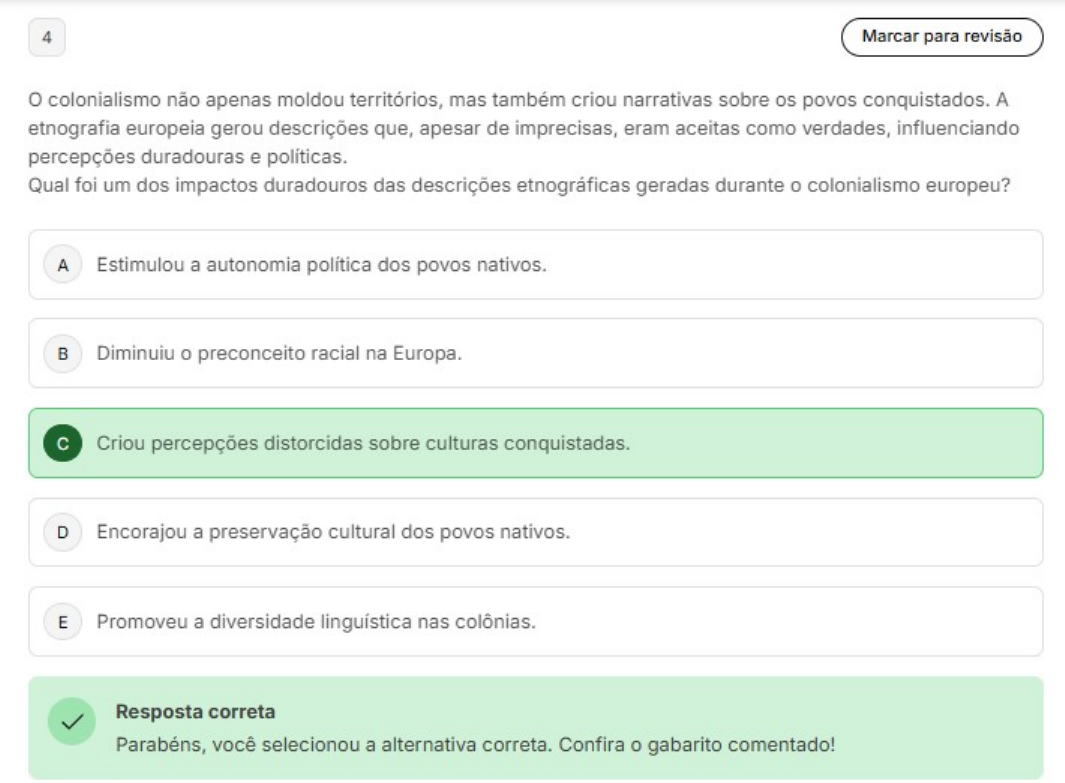Choose answer 'Encorajou a preservação cultural dos povos nativos'
The image size is (1065, 783).
(333, 532)
